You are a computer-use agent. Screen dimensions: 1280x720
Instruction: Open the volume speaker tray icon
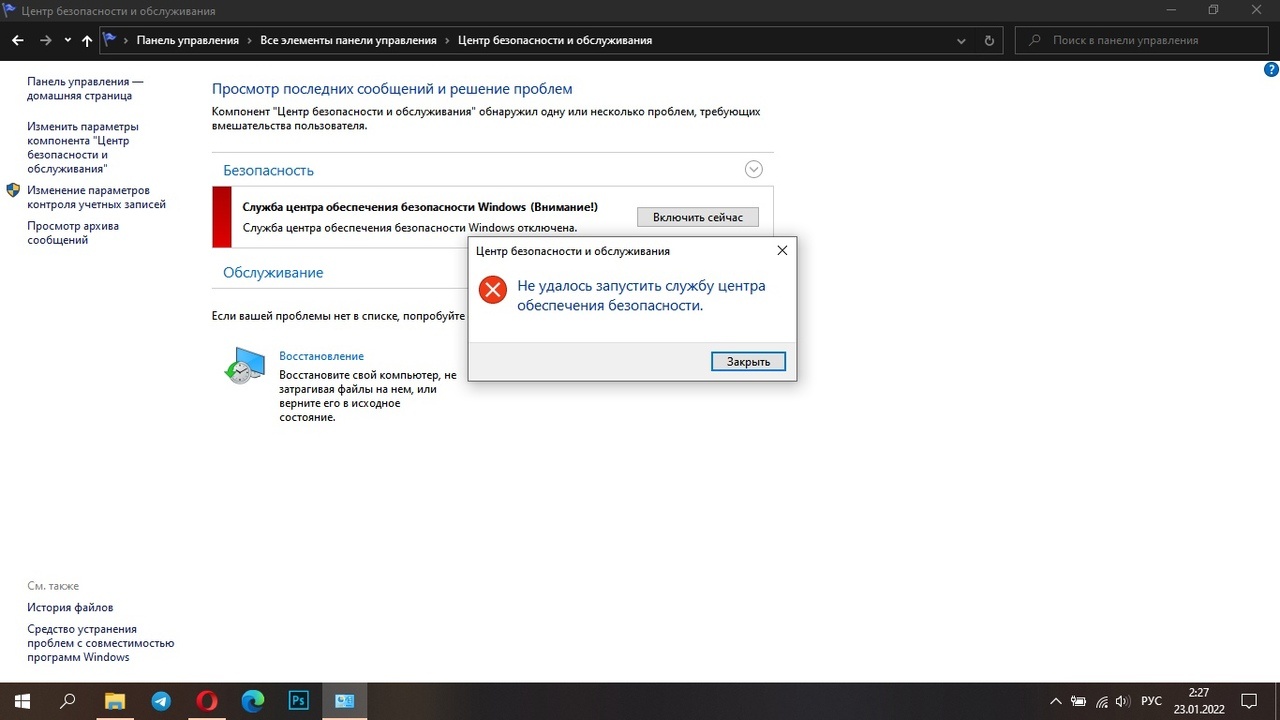coord(1122,701)
